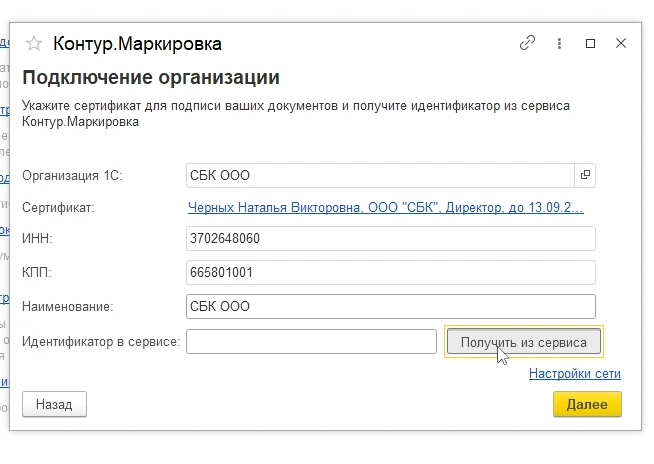Click the Подключение организации heading

tap(151, 78)
